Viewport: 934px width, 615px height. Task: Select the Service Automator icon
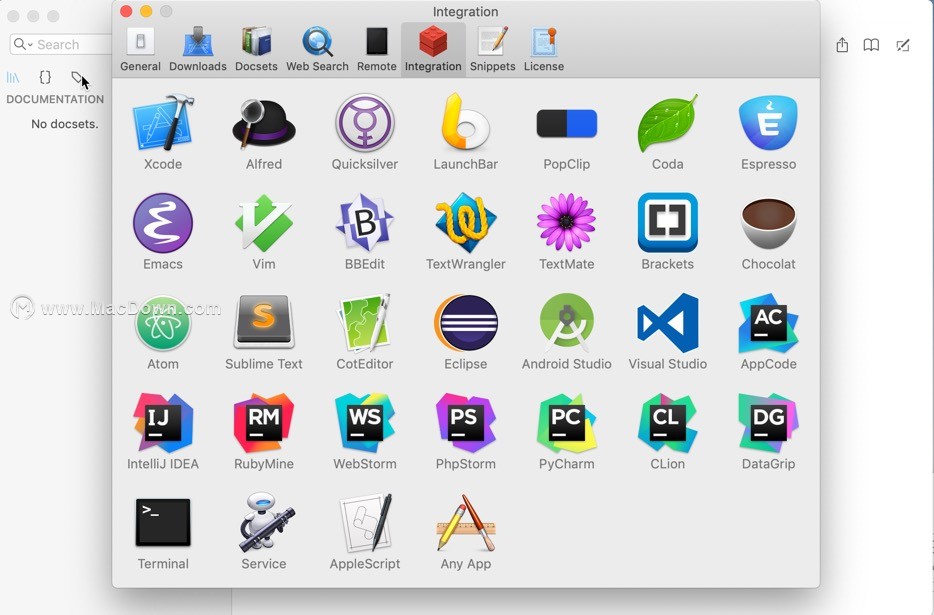click(264, 522)
